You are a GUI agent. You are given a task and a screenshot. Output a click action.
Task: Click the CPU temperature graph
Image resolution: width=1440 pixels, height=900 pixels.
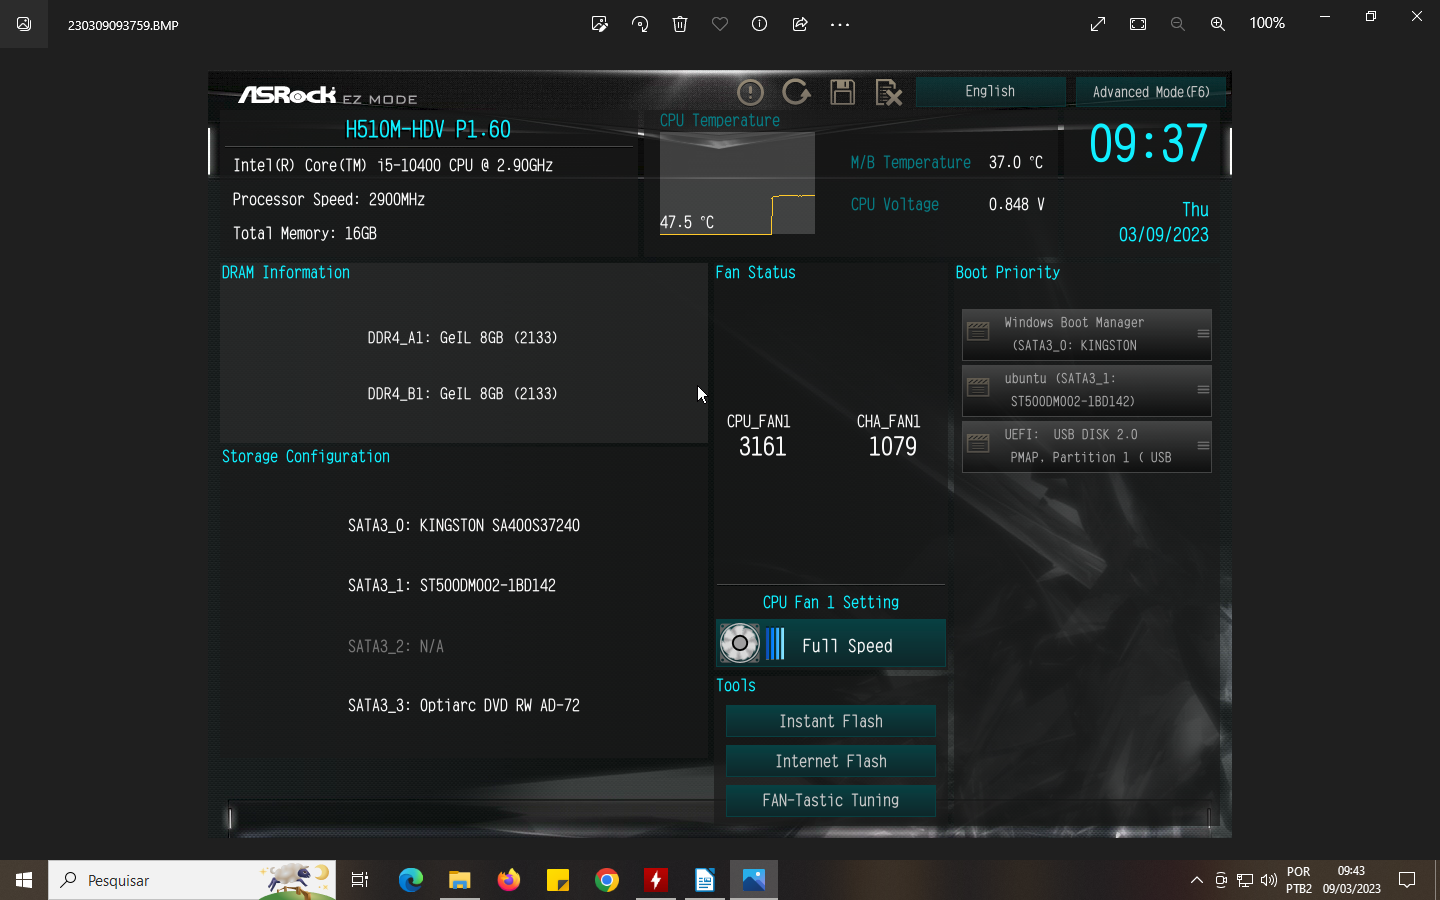click(737, 183)
